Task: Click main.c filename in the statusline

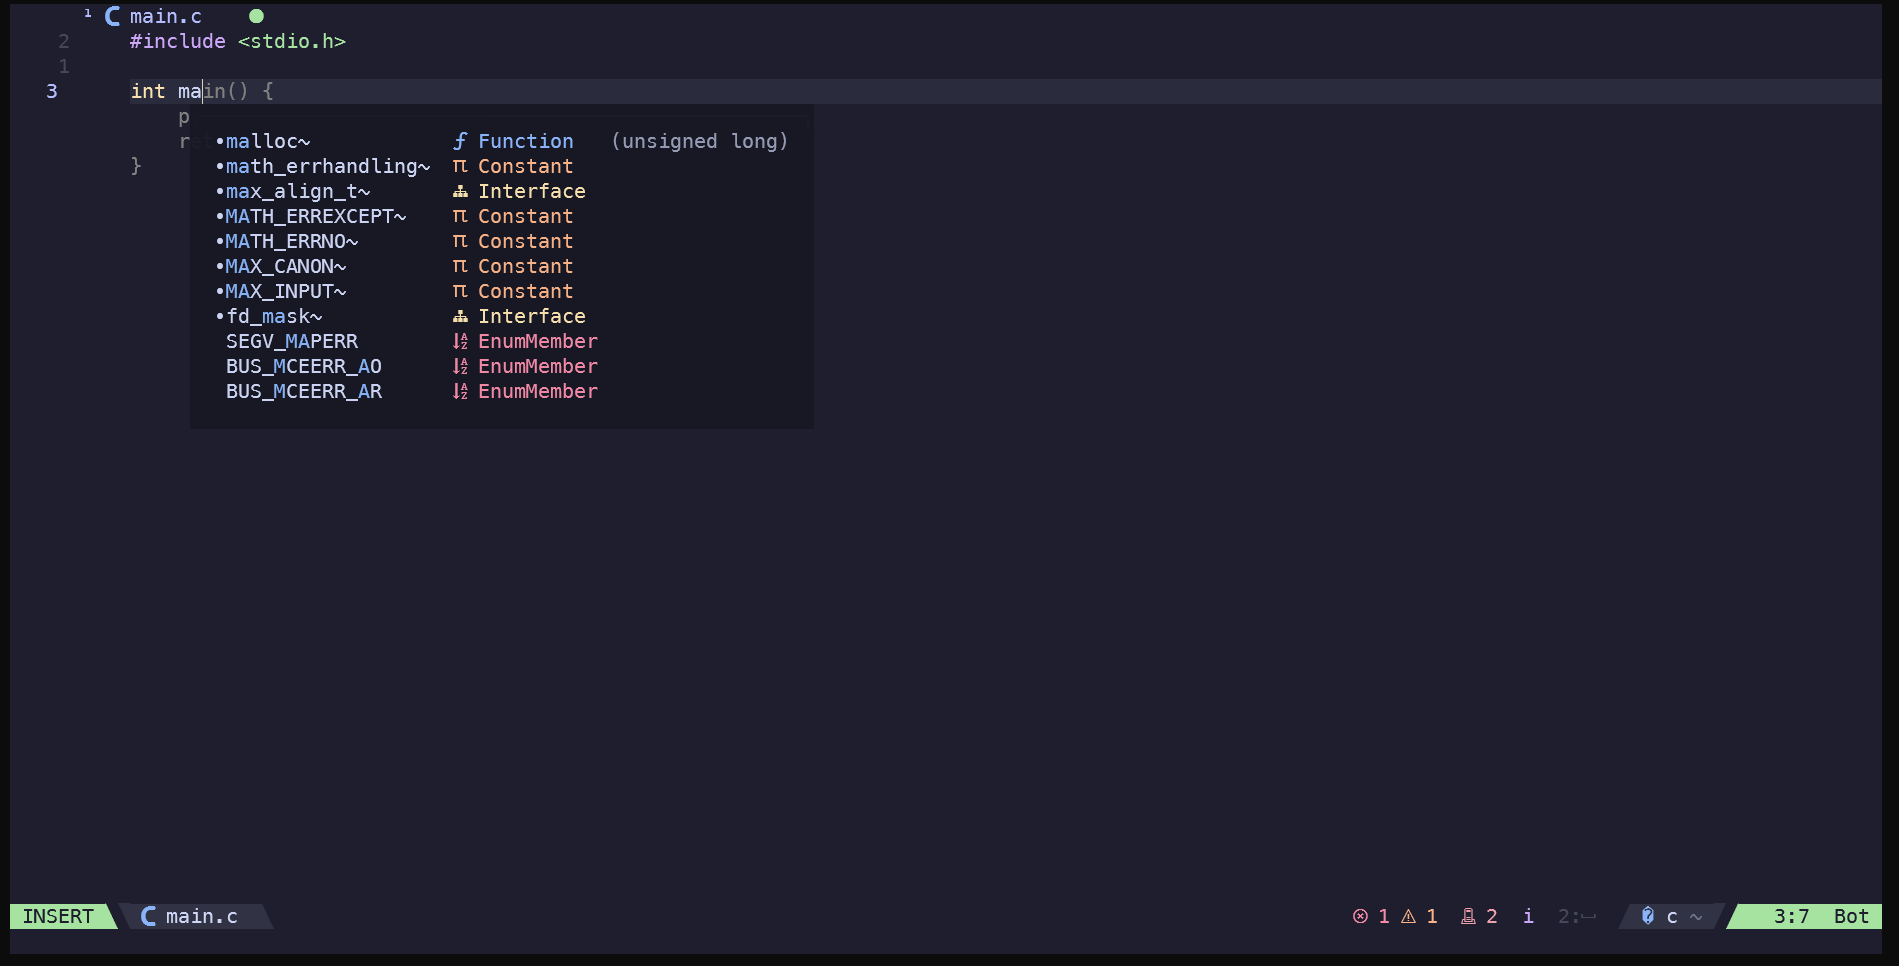Action: click(x=201, y=917)
